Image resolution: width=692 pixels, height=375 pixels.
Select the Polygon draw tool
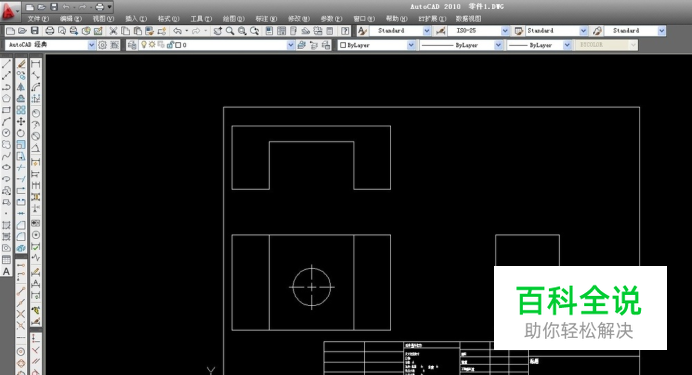tap(6, 98)
